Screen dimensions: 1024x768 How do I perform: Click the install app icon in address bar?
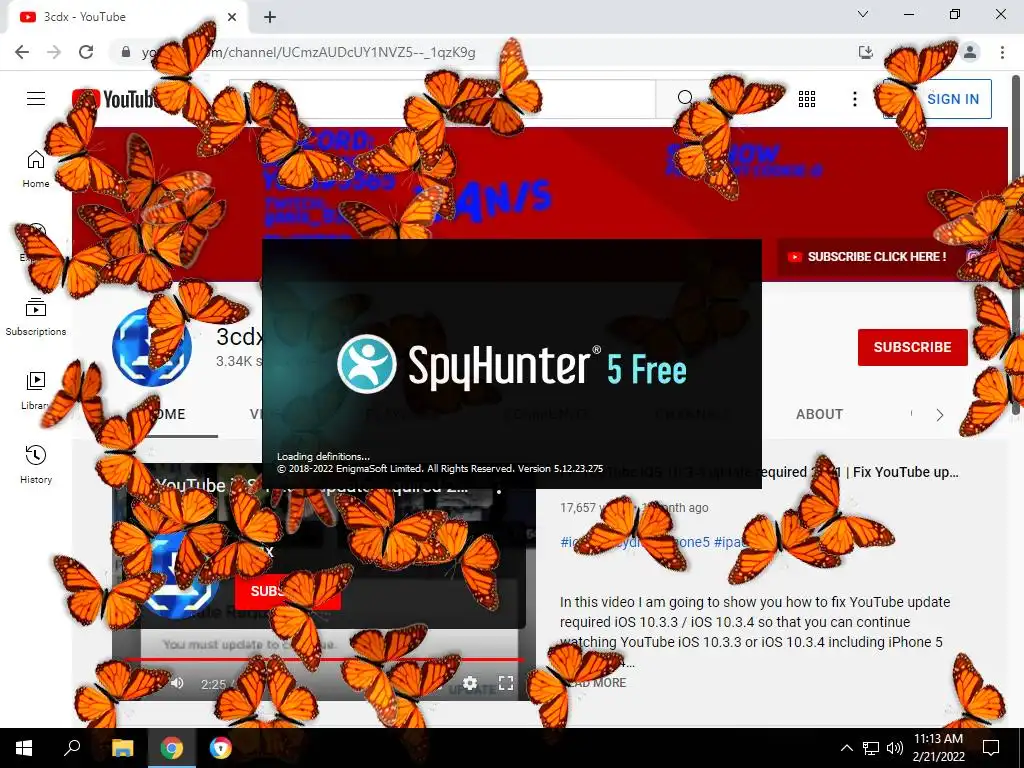tap(865, 52)
